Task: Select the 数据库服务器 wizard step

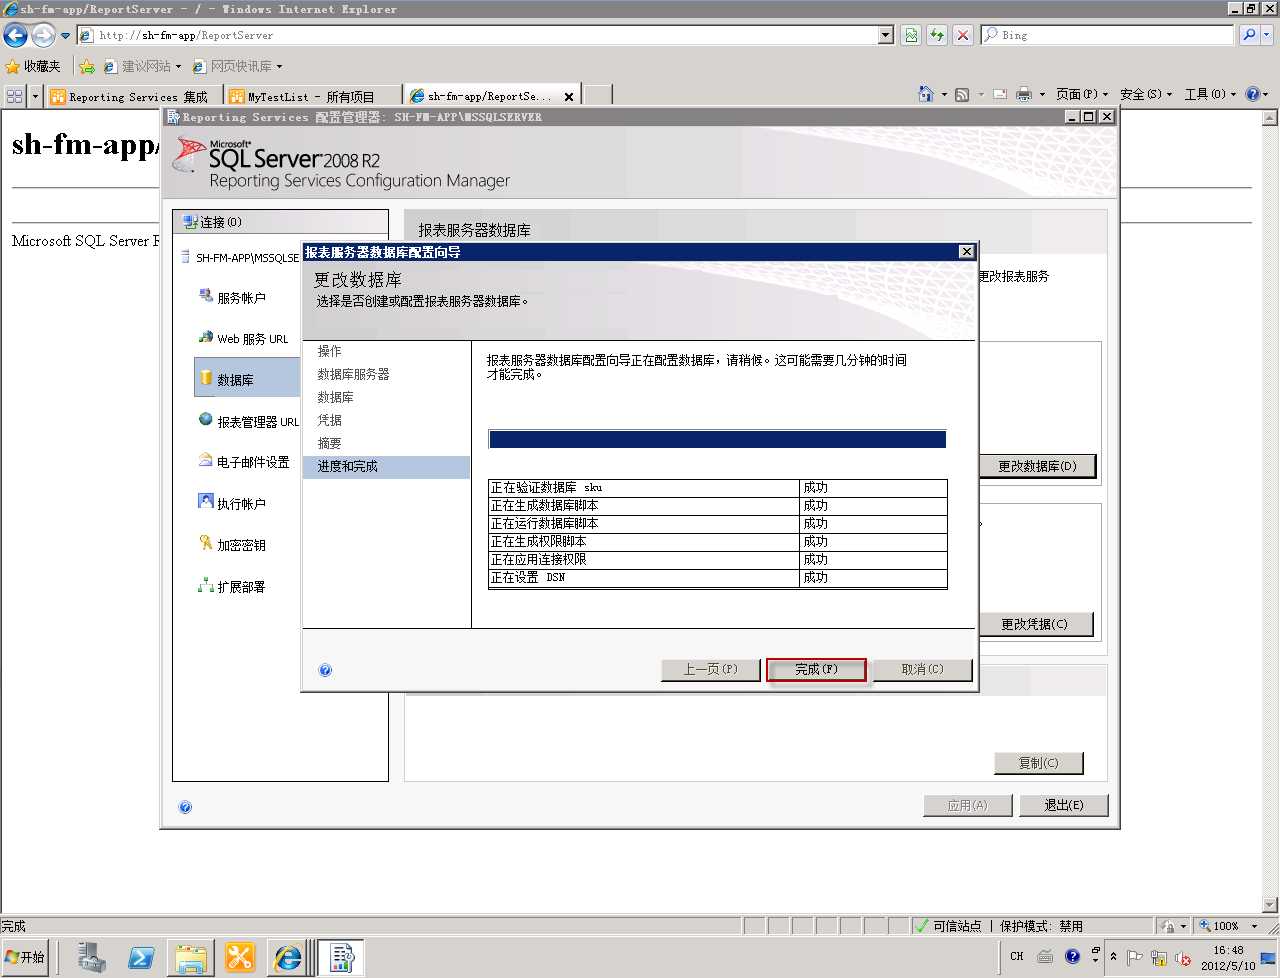Action: (x=353, y=374)
